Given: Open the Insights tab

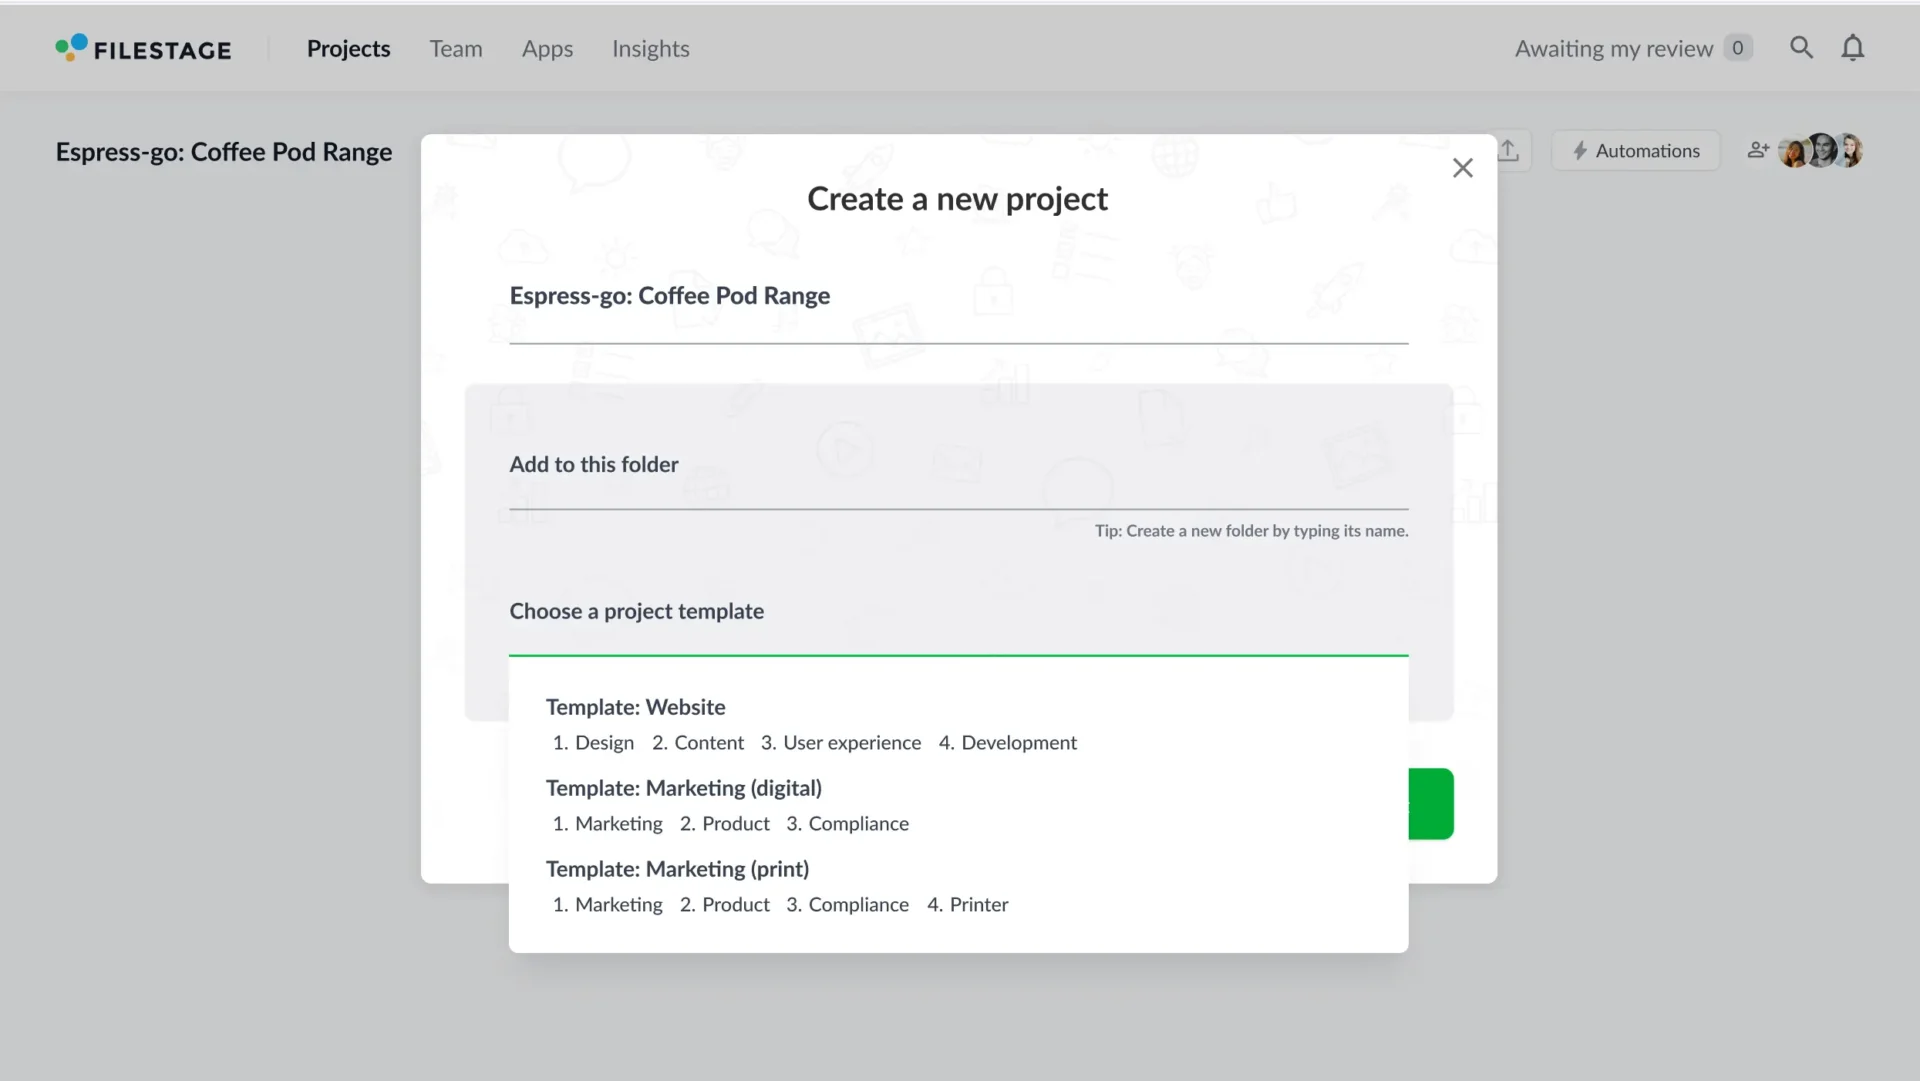Looking at the screenshot, I should tap(650, 49).
